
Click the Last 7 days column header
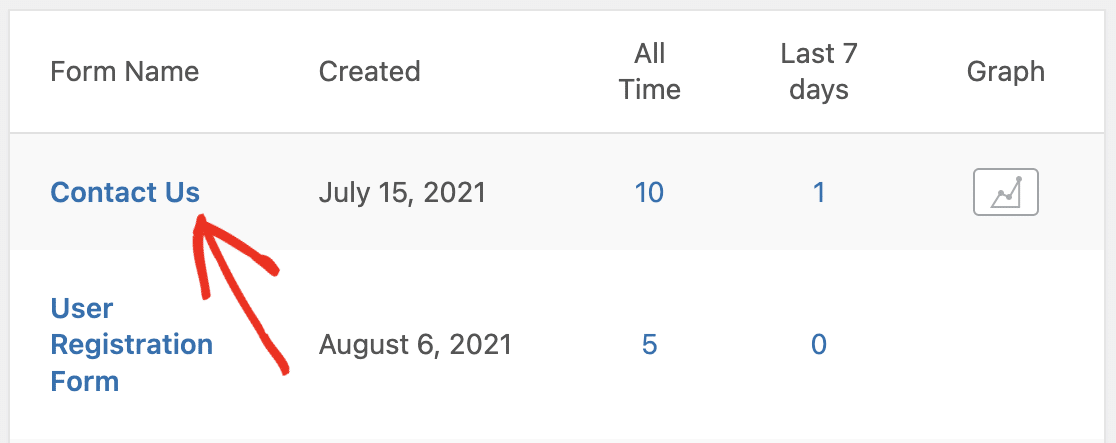point(819,71)
